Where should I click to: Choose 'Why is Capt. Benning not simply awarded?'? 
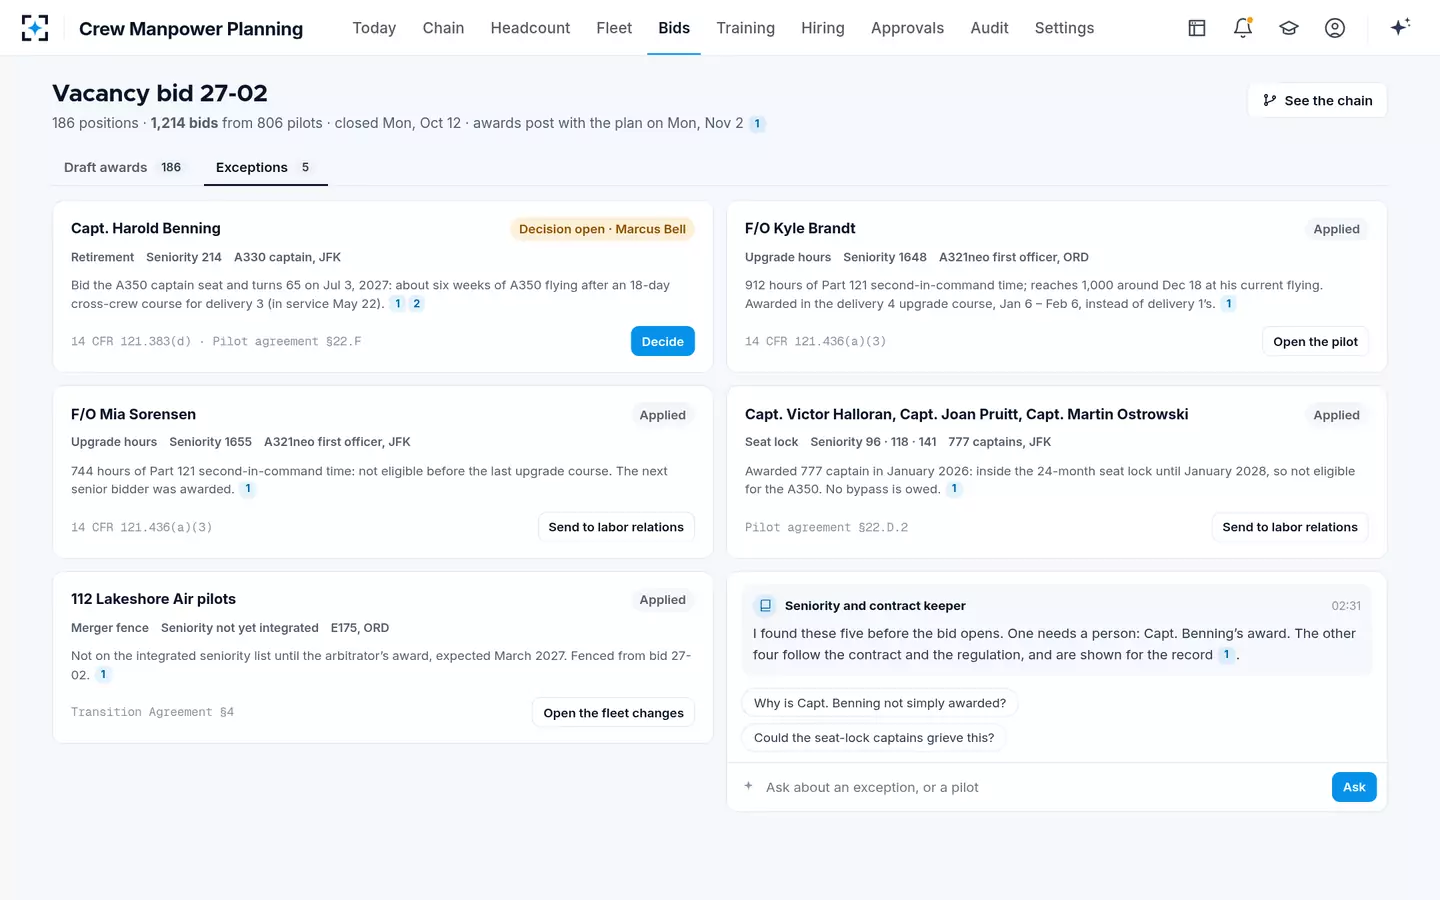(x=880, y=703)
